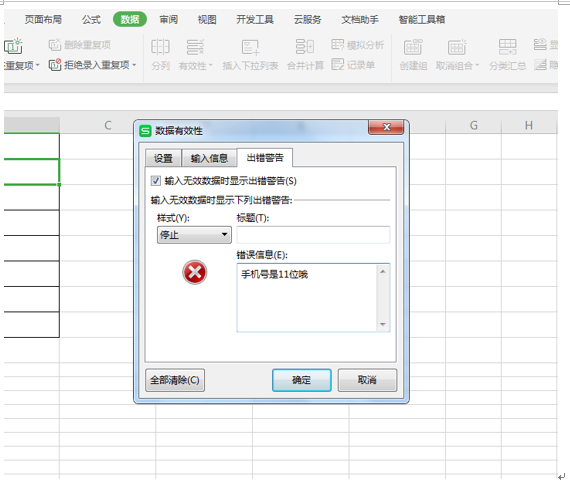Click the 合并计算 consolidate icon
The width and height of the screenshot is (570, 488).
305,47
